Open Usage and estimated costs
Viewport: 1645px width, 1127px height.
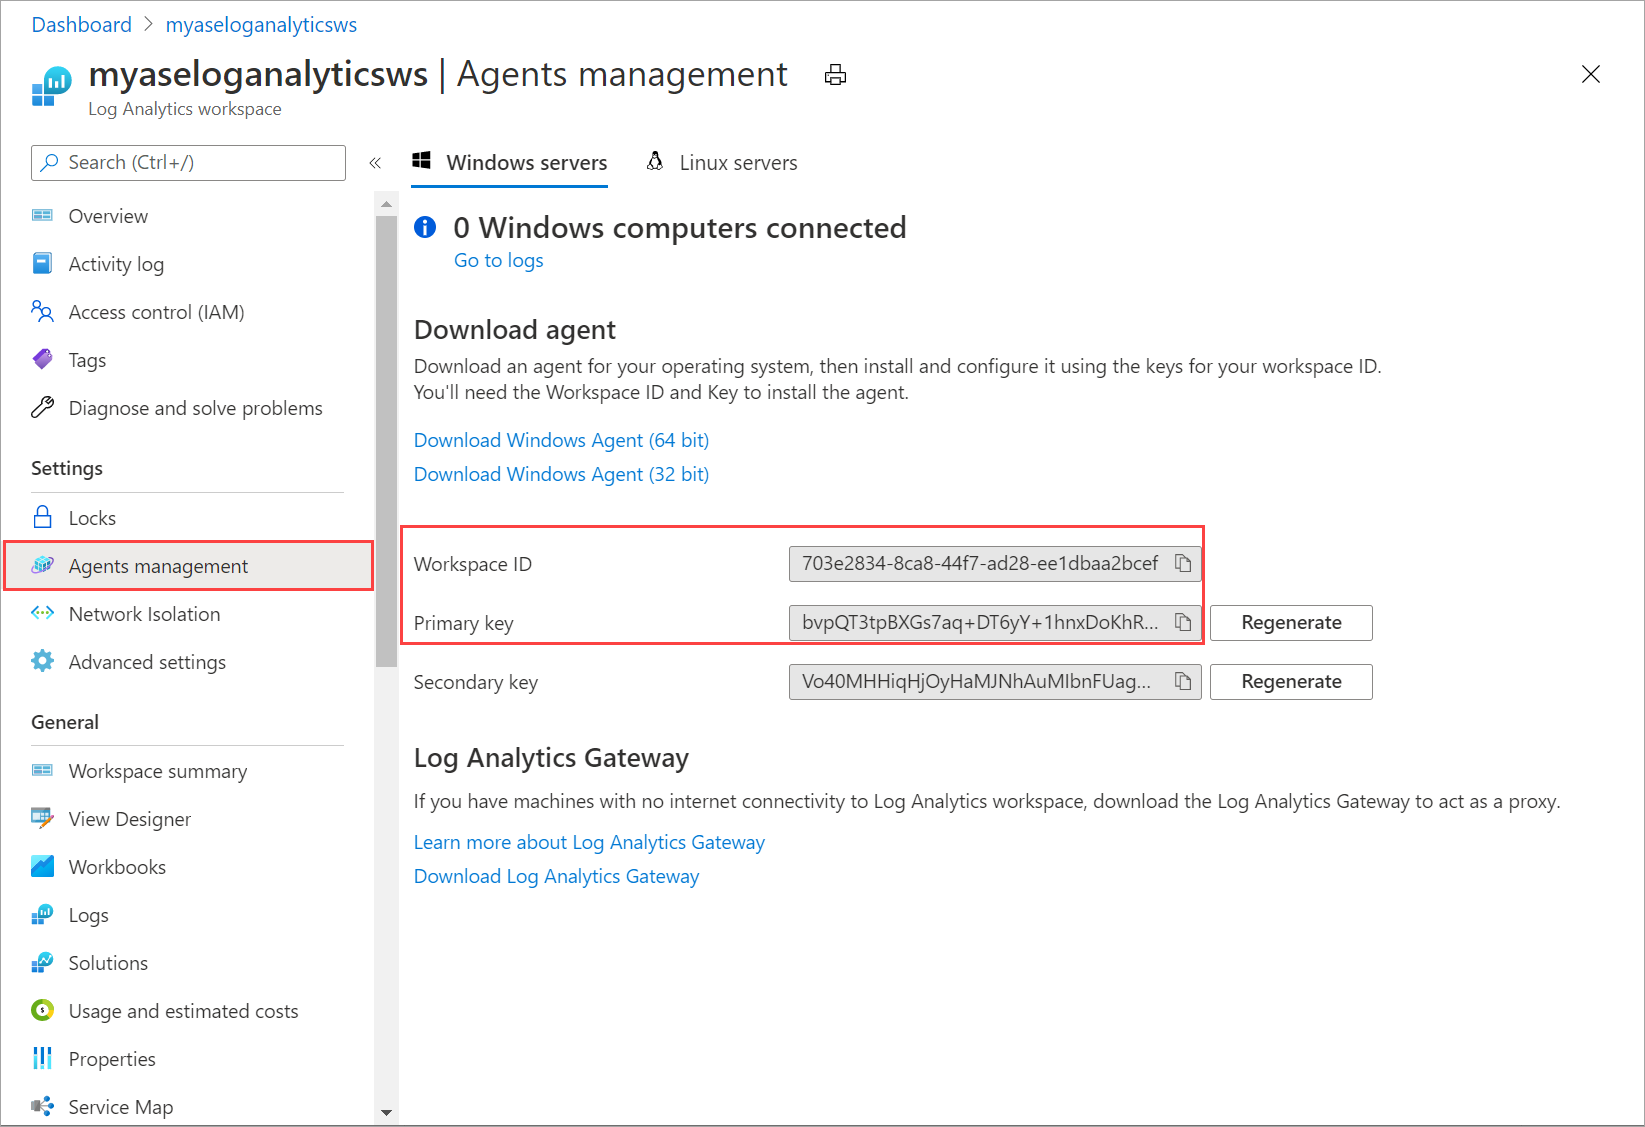[x=183, y=1010]
